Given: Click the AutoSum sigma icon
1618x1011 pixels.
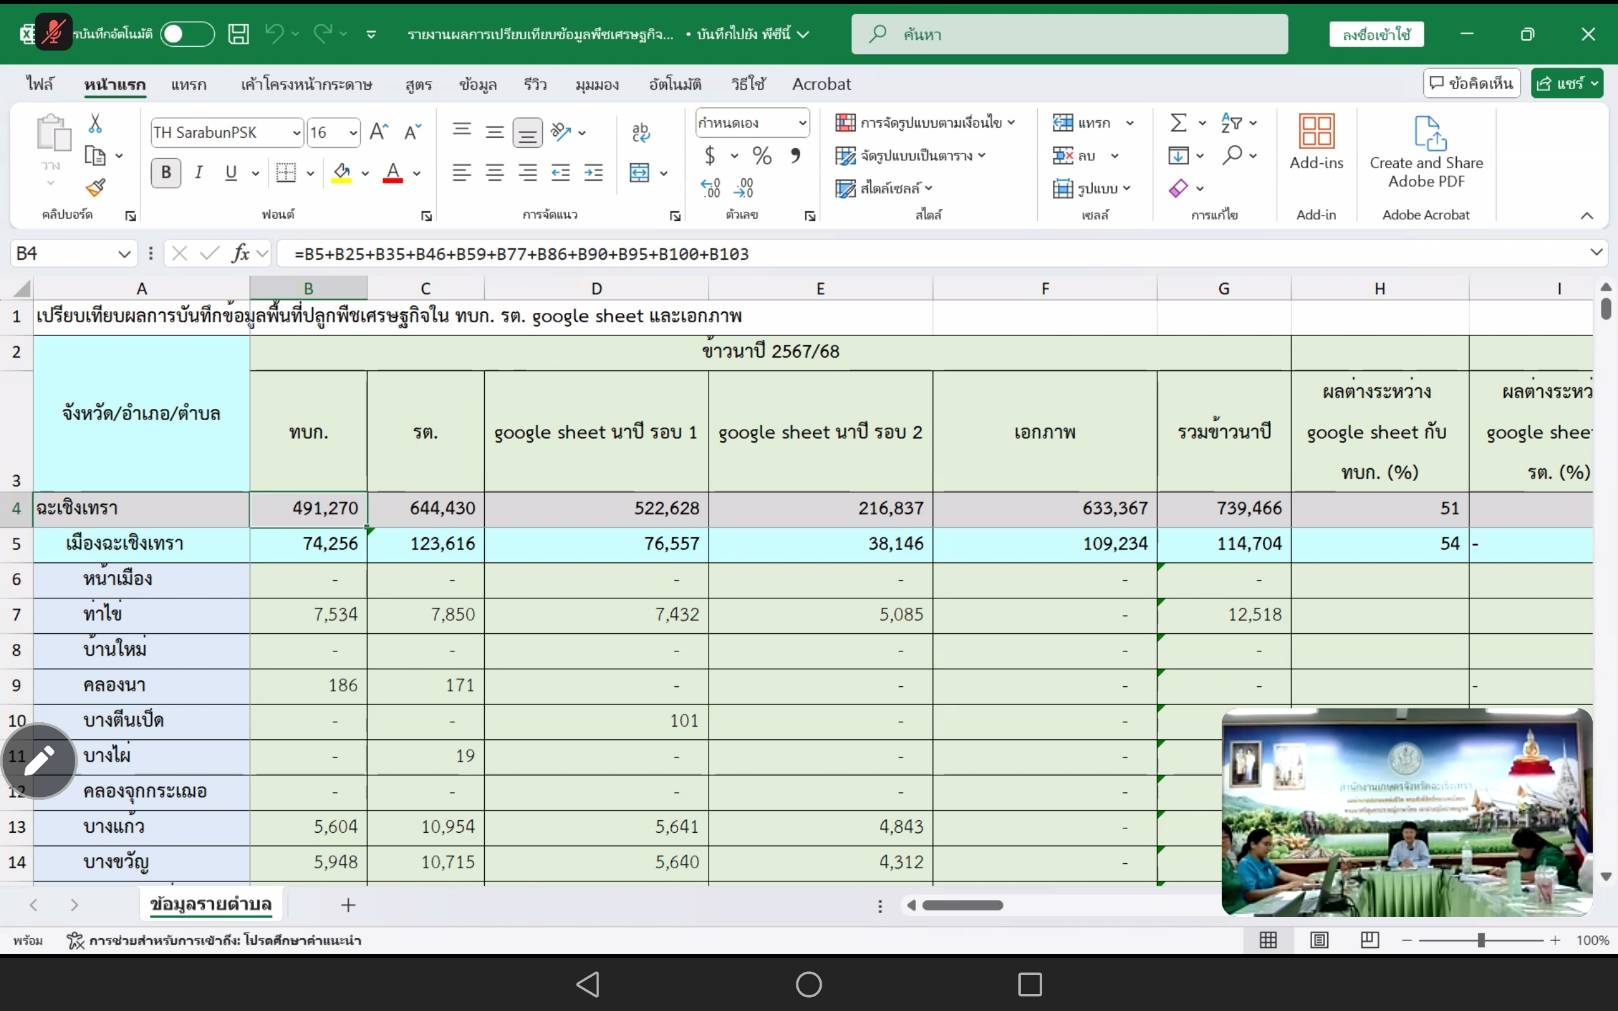Looking at the screenshot, I should (x=1178, y=123).
